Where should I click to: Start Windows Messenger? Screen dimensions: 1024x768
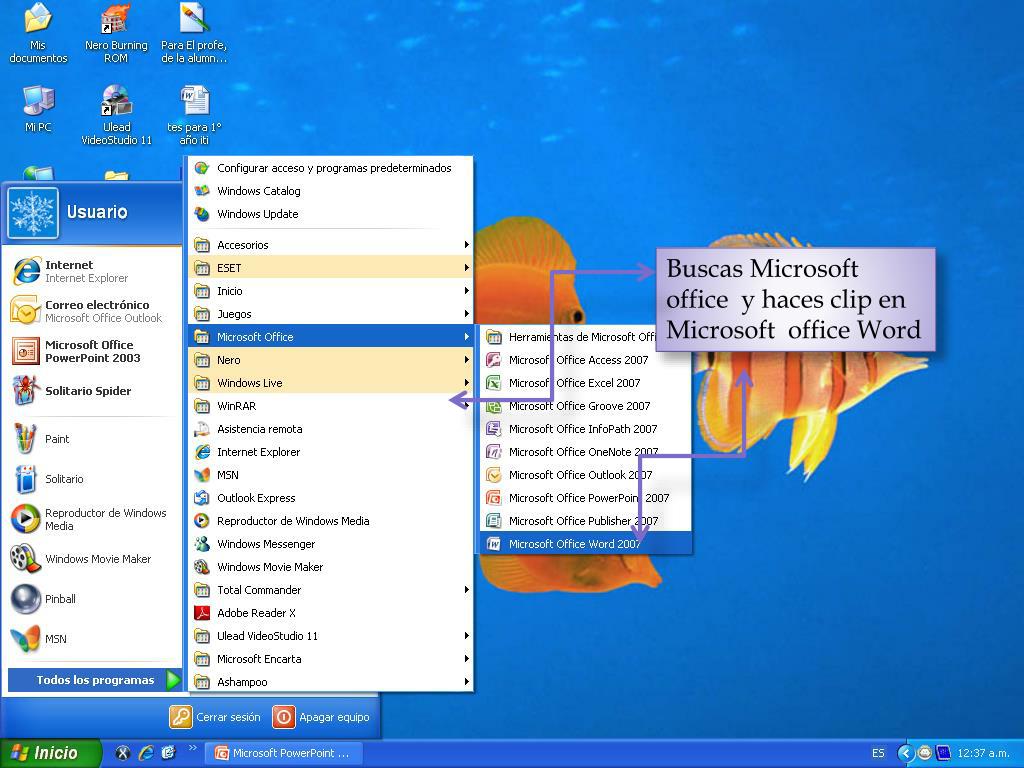coord(330,543)
